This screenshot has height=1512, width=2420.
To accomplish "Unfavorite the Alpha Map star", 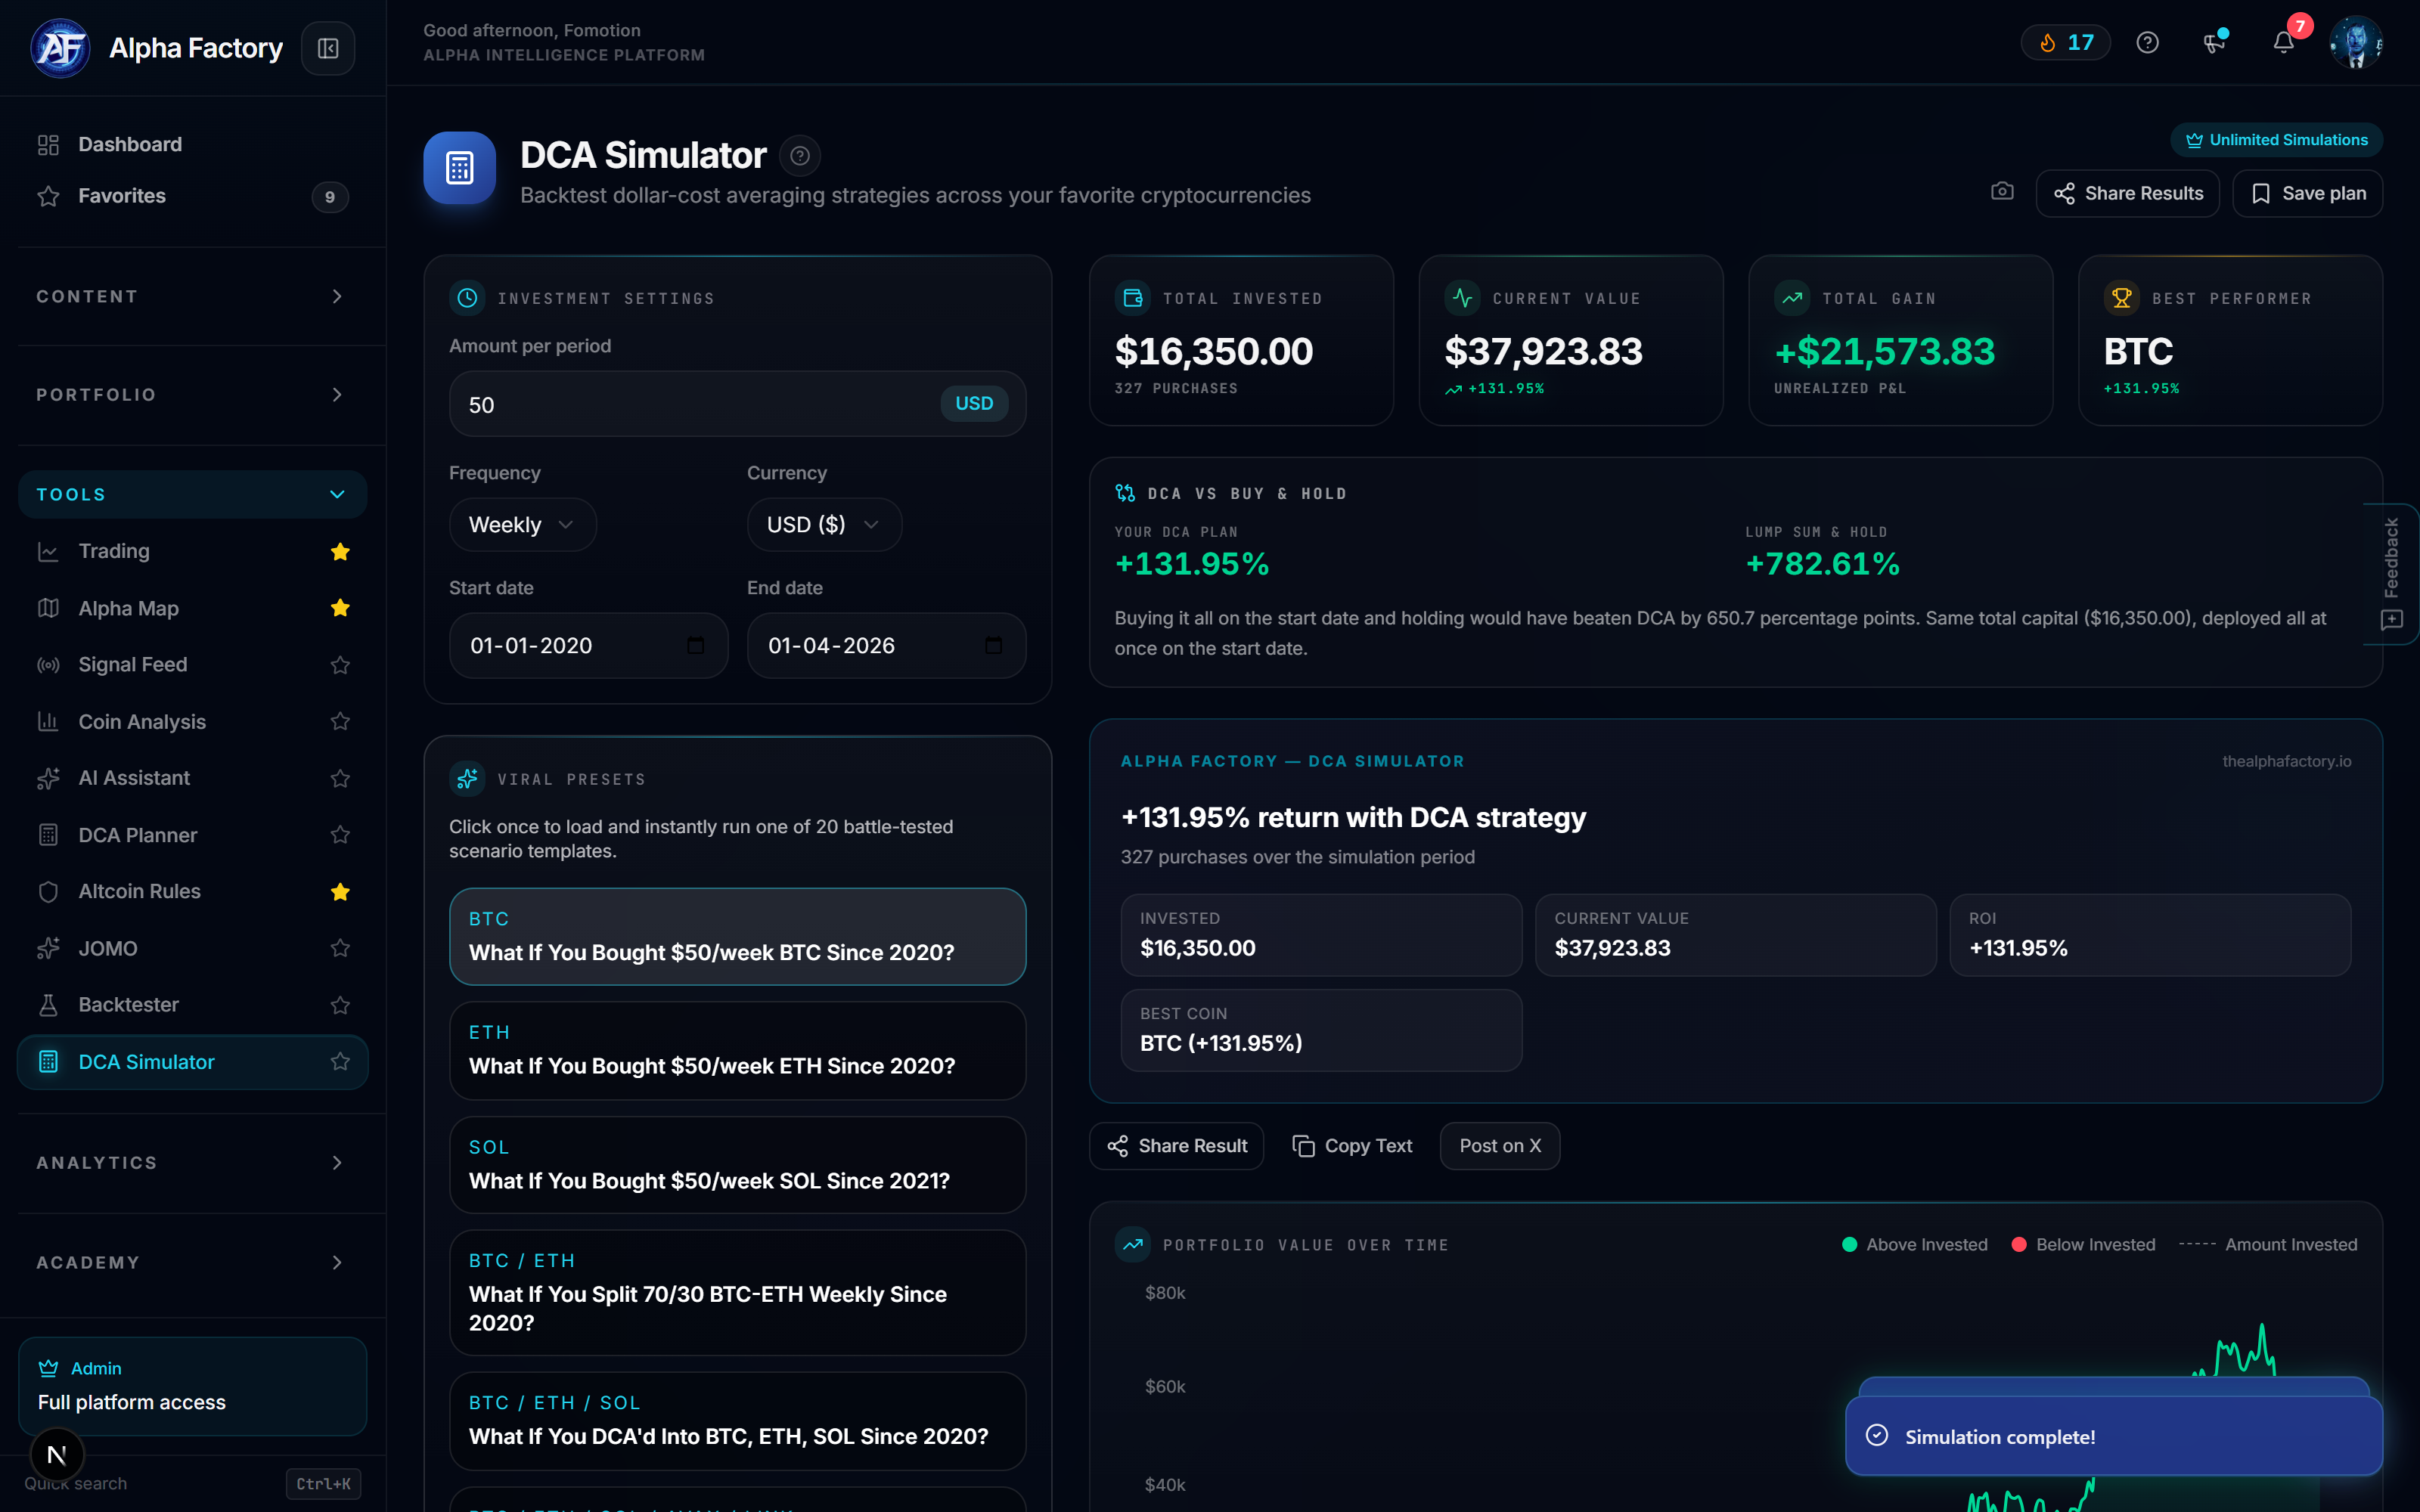I will [340, 608].
